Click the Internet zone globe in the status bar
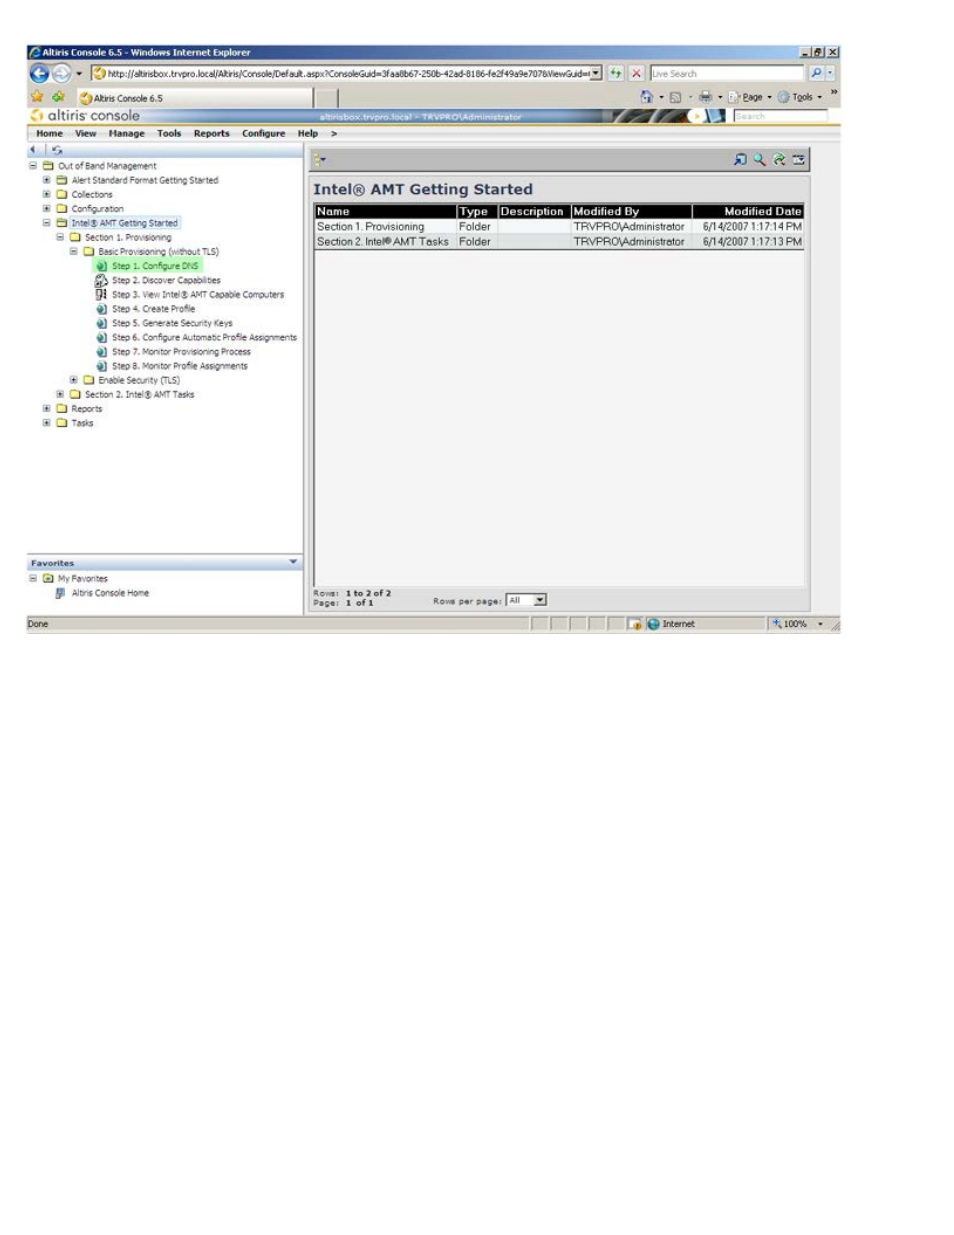954x1235 pixels. coord(653,624)
